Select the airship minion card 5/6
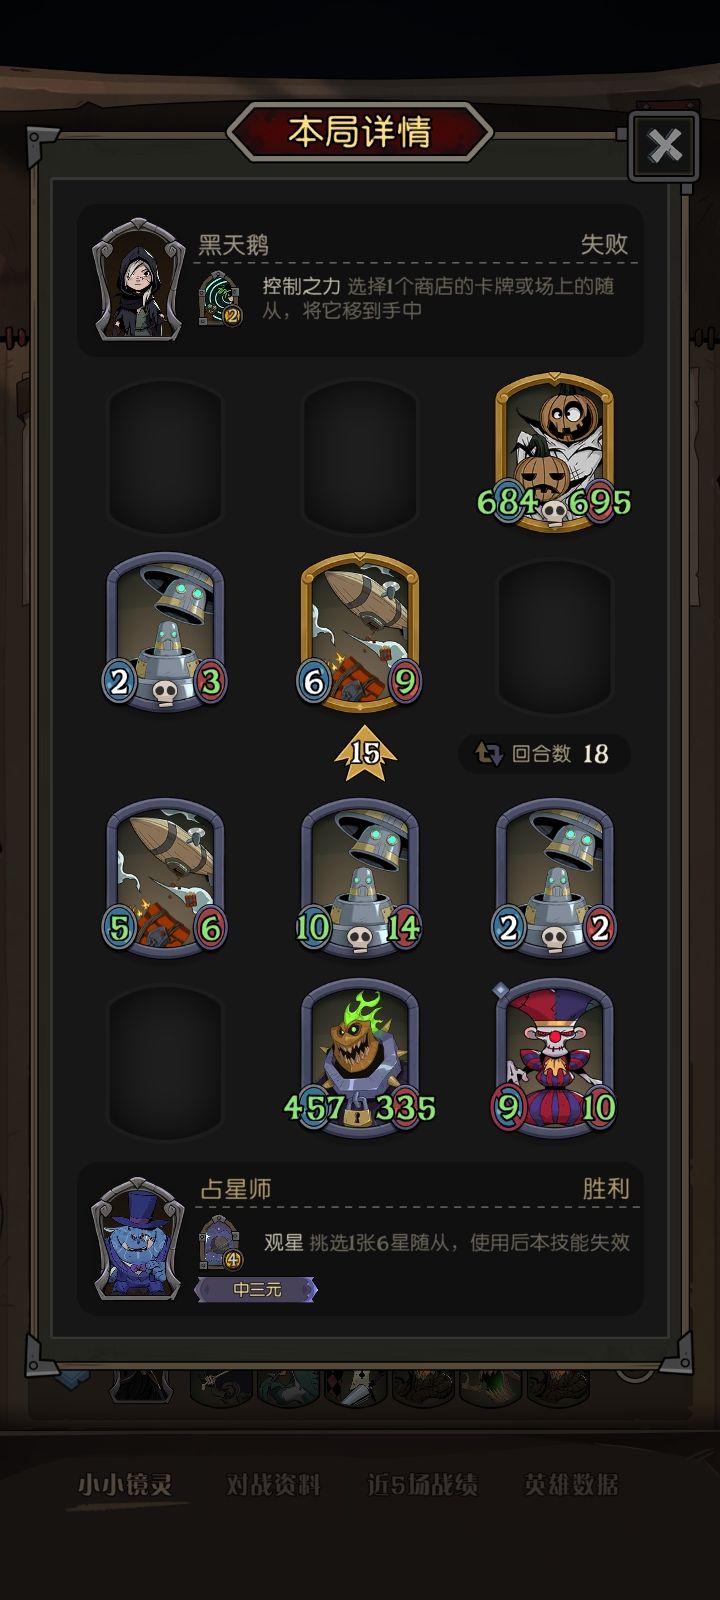Screen dimensions: 720x1600 (165, 877)
